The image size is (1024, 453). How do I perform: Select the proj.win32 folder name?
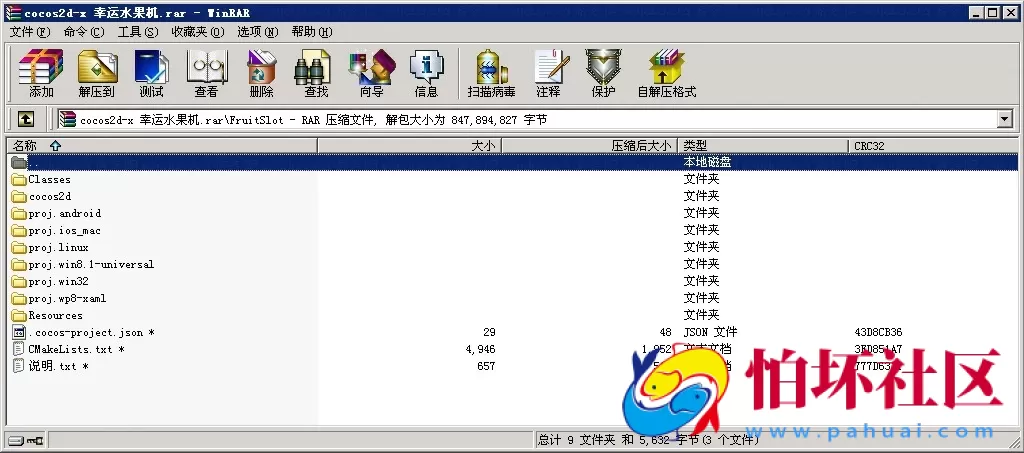(59, 281)
